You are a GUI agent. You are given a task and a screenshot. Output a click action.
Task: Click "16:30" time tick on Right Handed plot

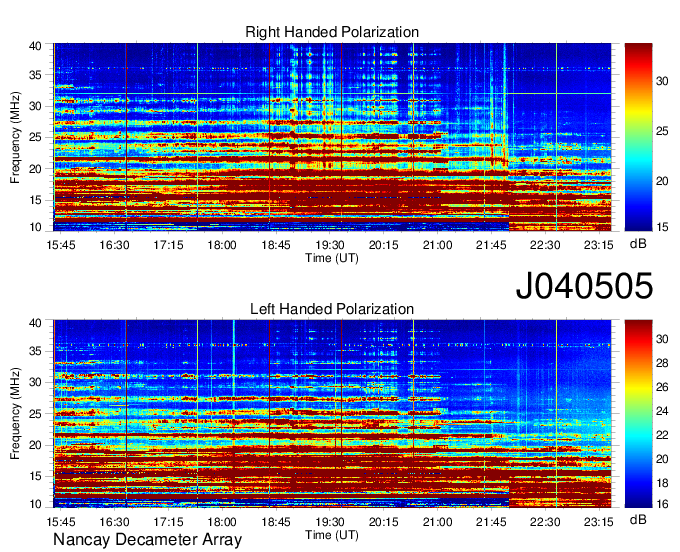(x=114, y=245)
